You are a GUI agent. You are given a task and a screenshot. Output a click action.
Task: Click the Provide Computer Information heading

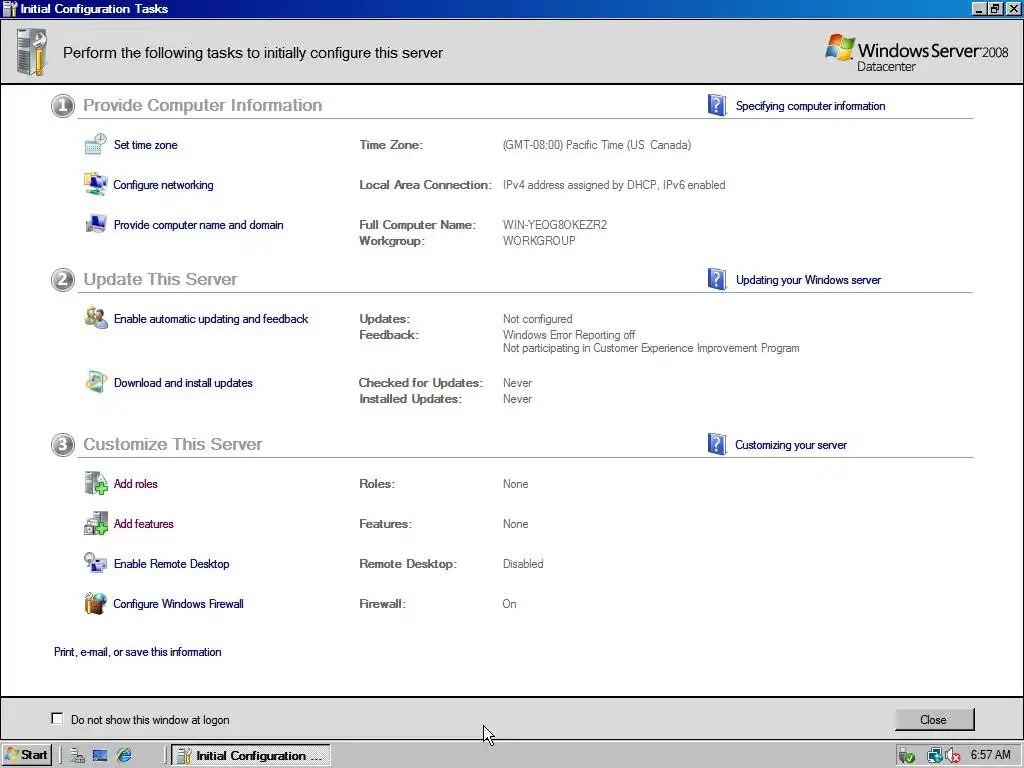coord(202,105)
